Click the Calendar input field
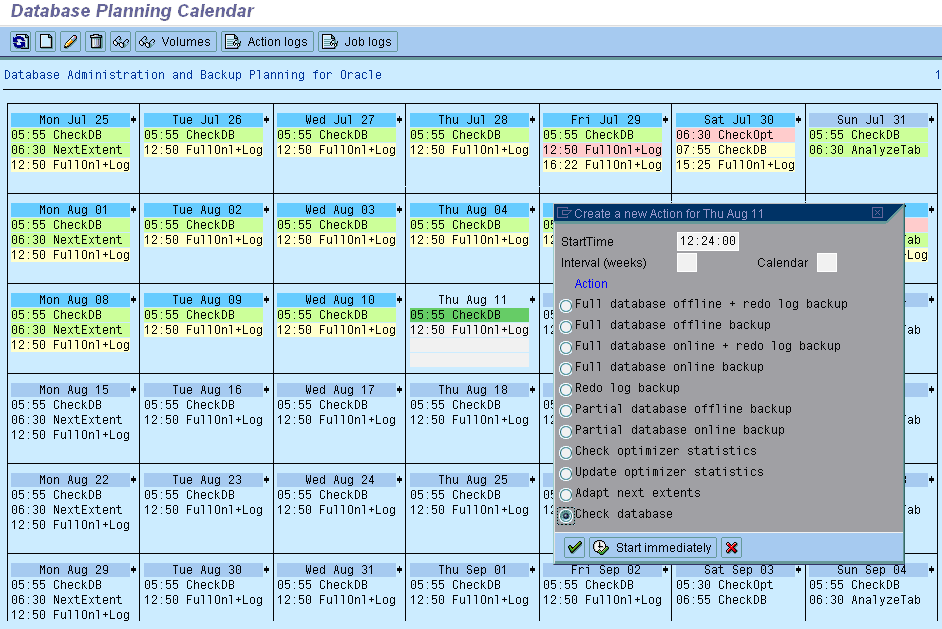The height and width of the screenshot is (629, 942). 827,263
